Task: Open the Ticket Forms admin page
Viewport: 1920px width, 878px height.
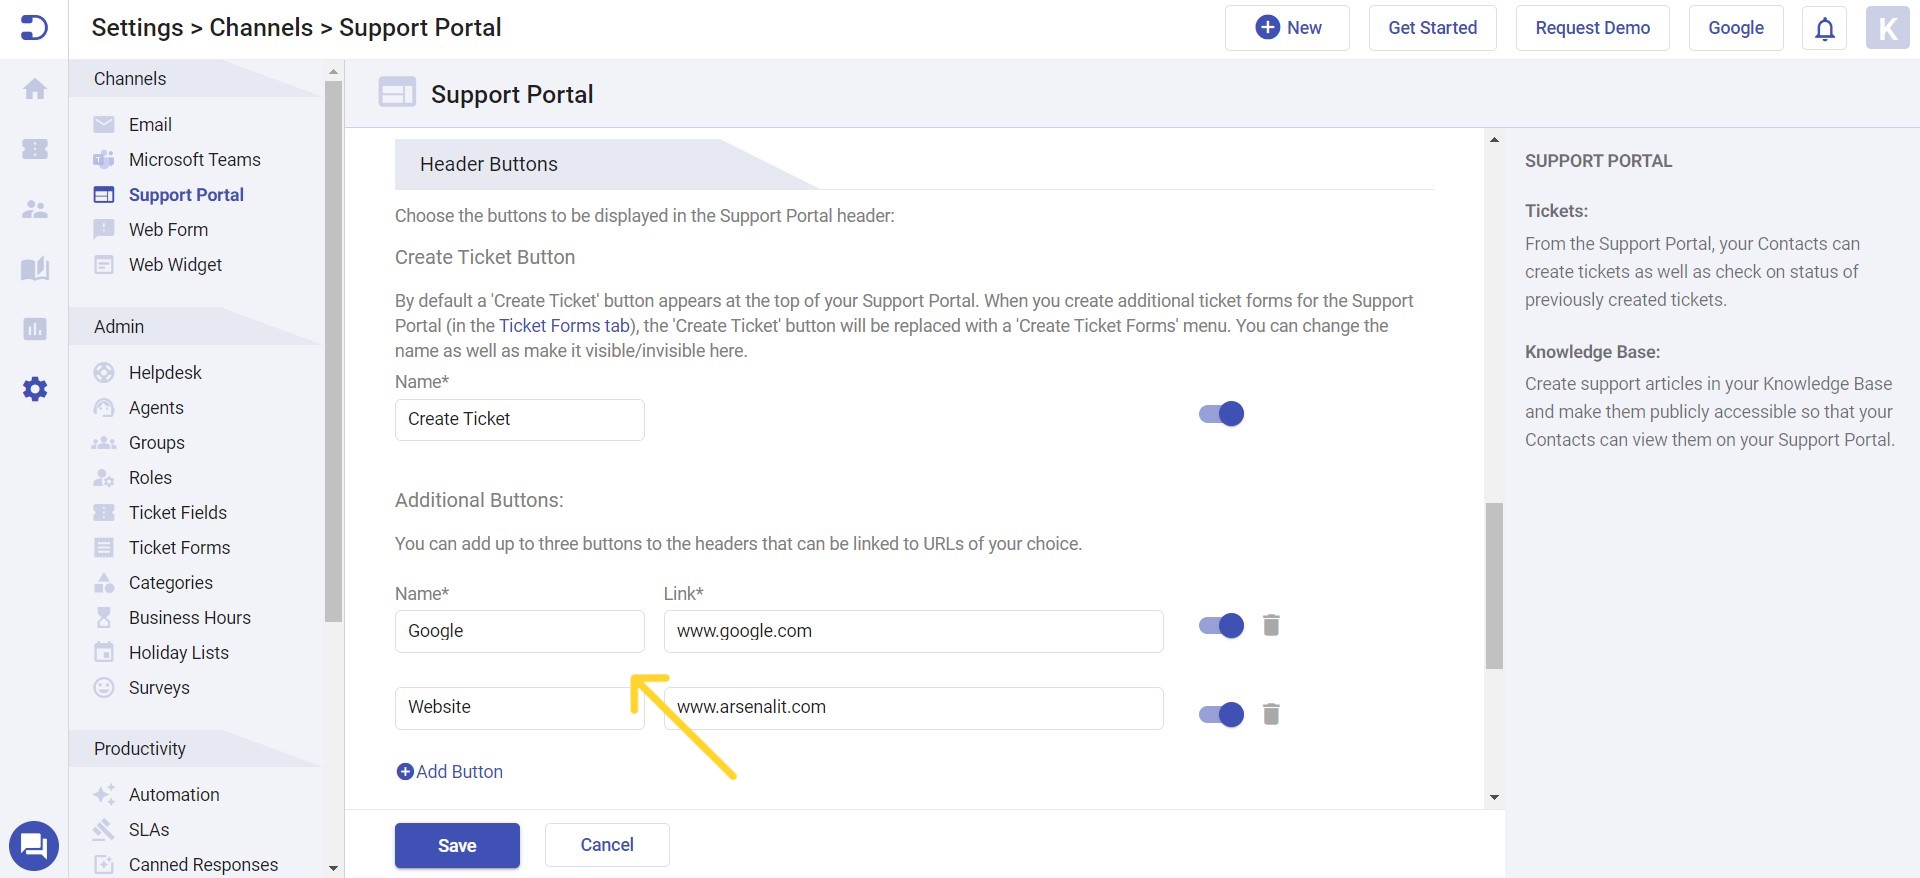Action: 179,548
